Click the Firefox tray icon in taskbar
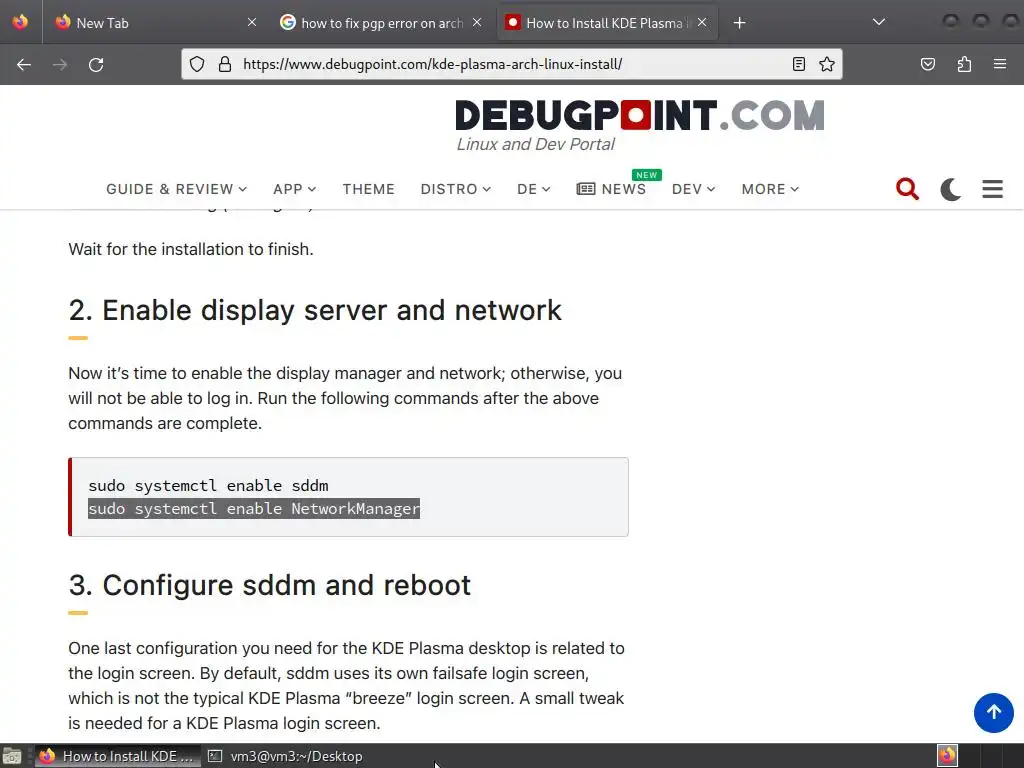The height and width of the screenshot is (768, 1024). click(x=947, y=756)
